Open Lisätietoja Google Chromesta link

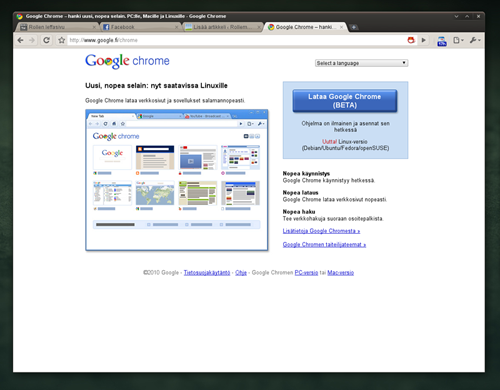point(321,231)
